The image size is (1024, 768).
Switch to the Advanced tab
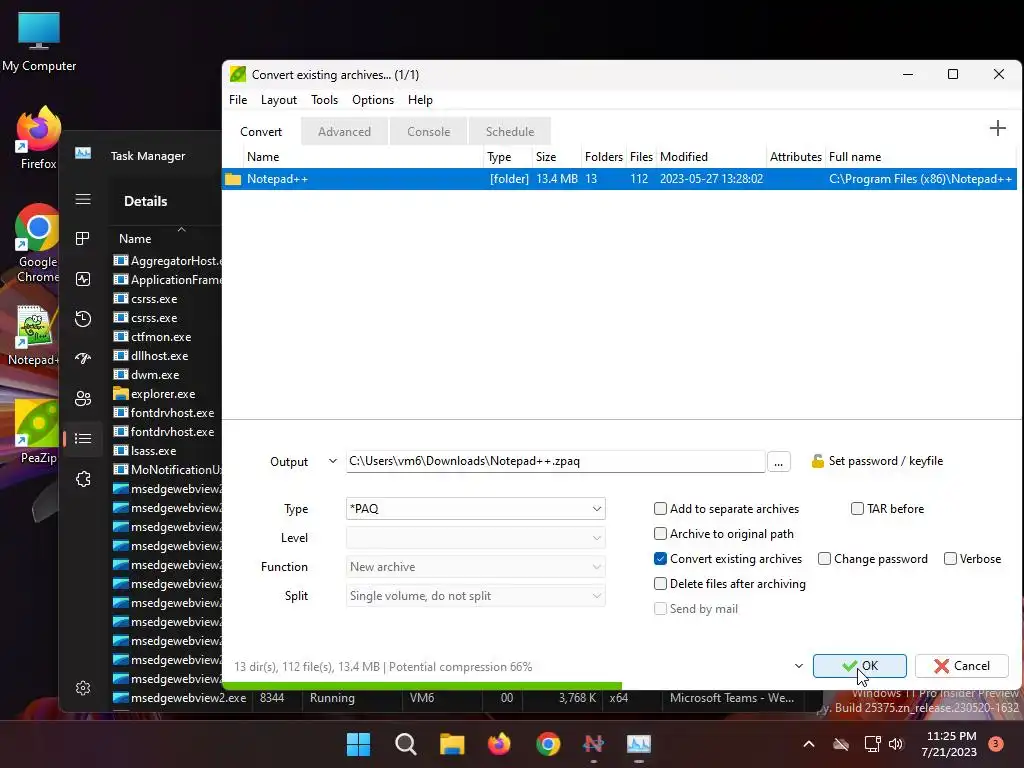click(344, 131)
